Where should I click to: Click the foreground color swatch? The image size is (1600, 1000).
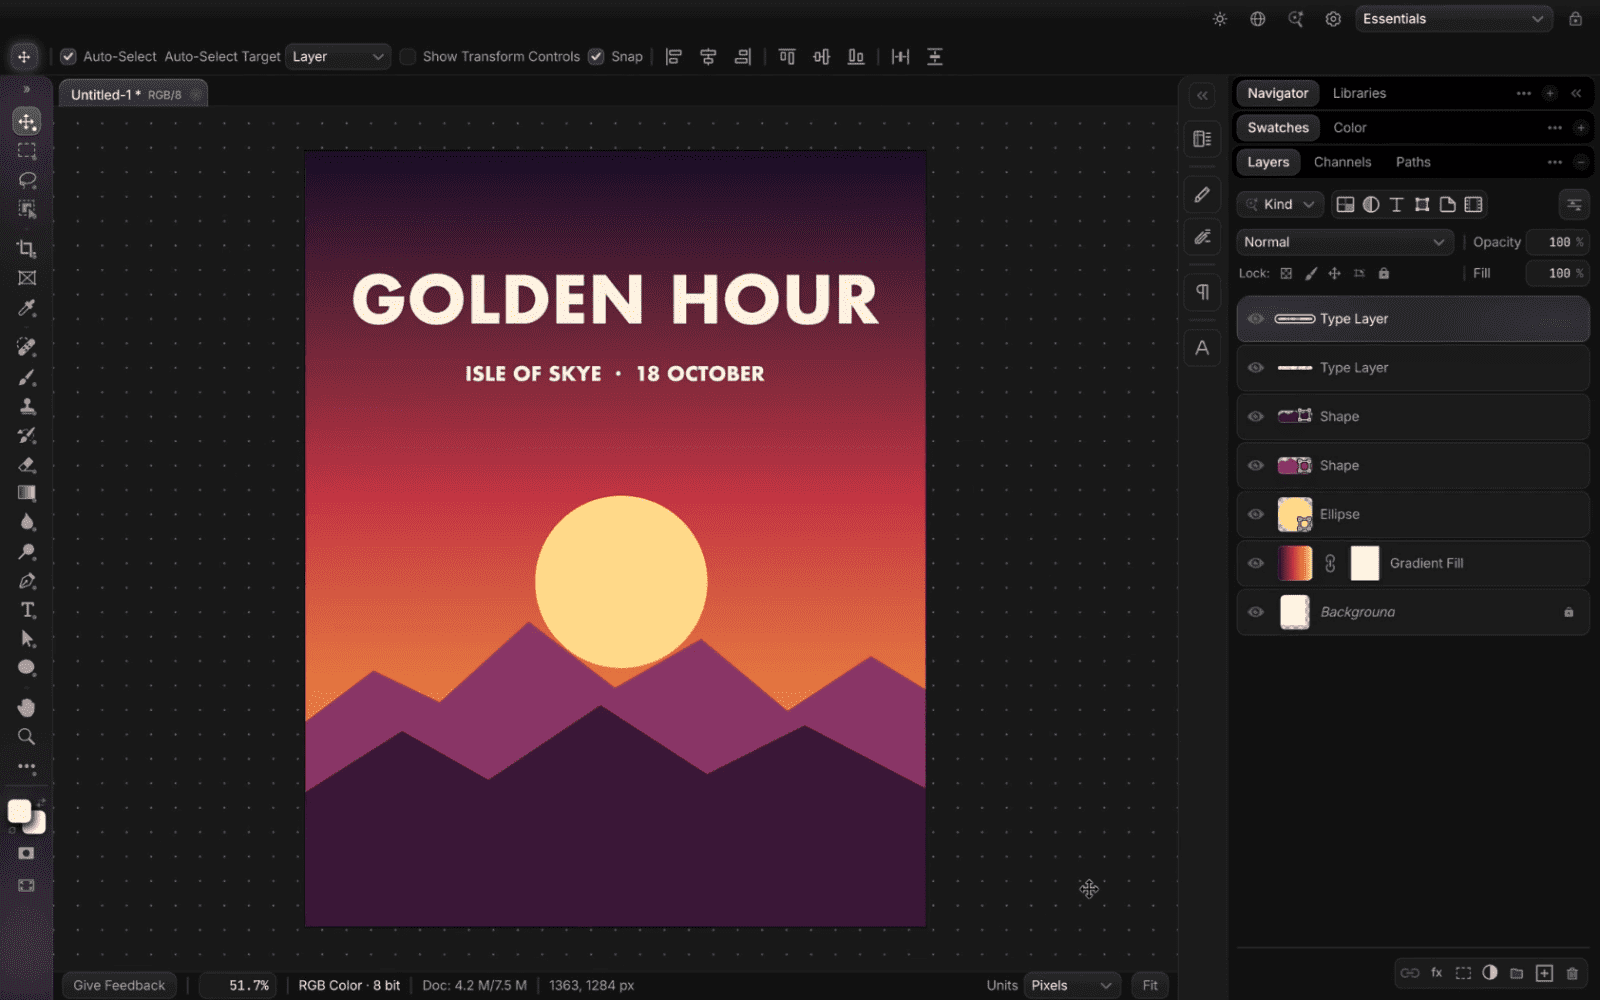[x=20, y=812]
